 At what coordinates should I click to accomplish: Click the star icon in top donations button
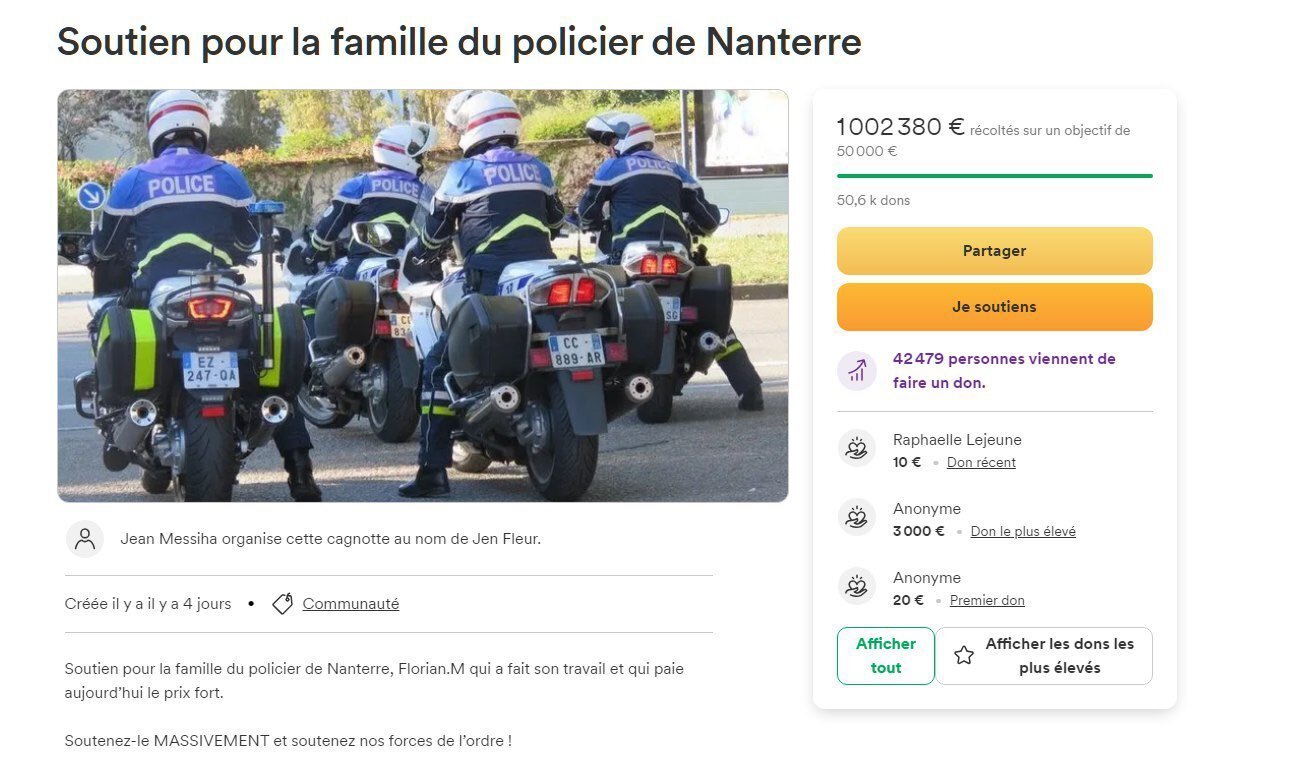pyautogui.click(x=964, y=656)
